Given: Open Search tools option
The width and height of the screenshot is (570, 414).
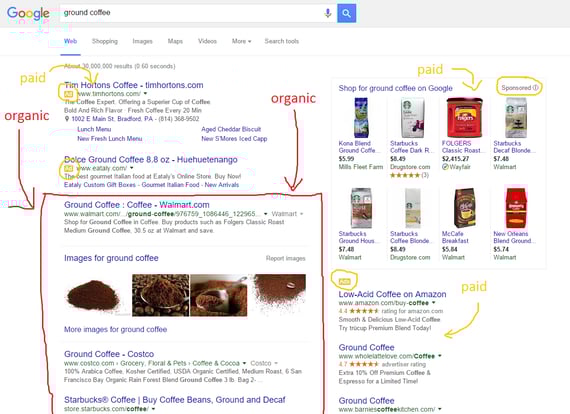Looking at the screenshot, I should [x=282, y=41].
